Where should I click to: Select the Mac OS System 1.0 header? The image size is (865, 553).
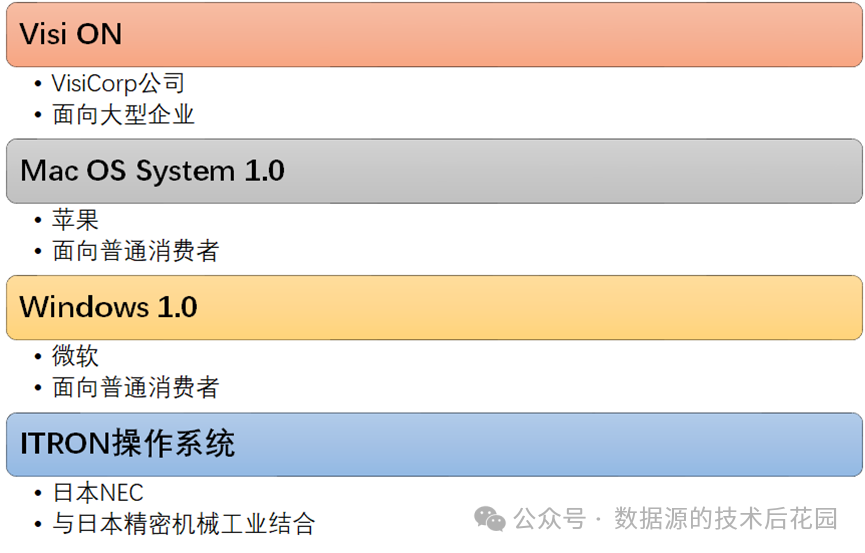click(432, 171)
